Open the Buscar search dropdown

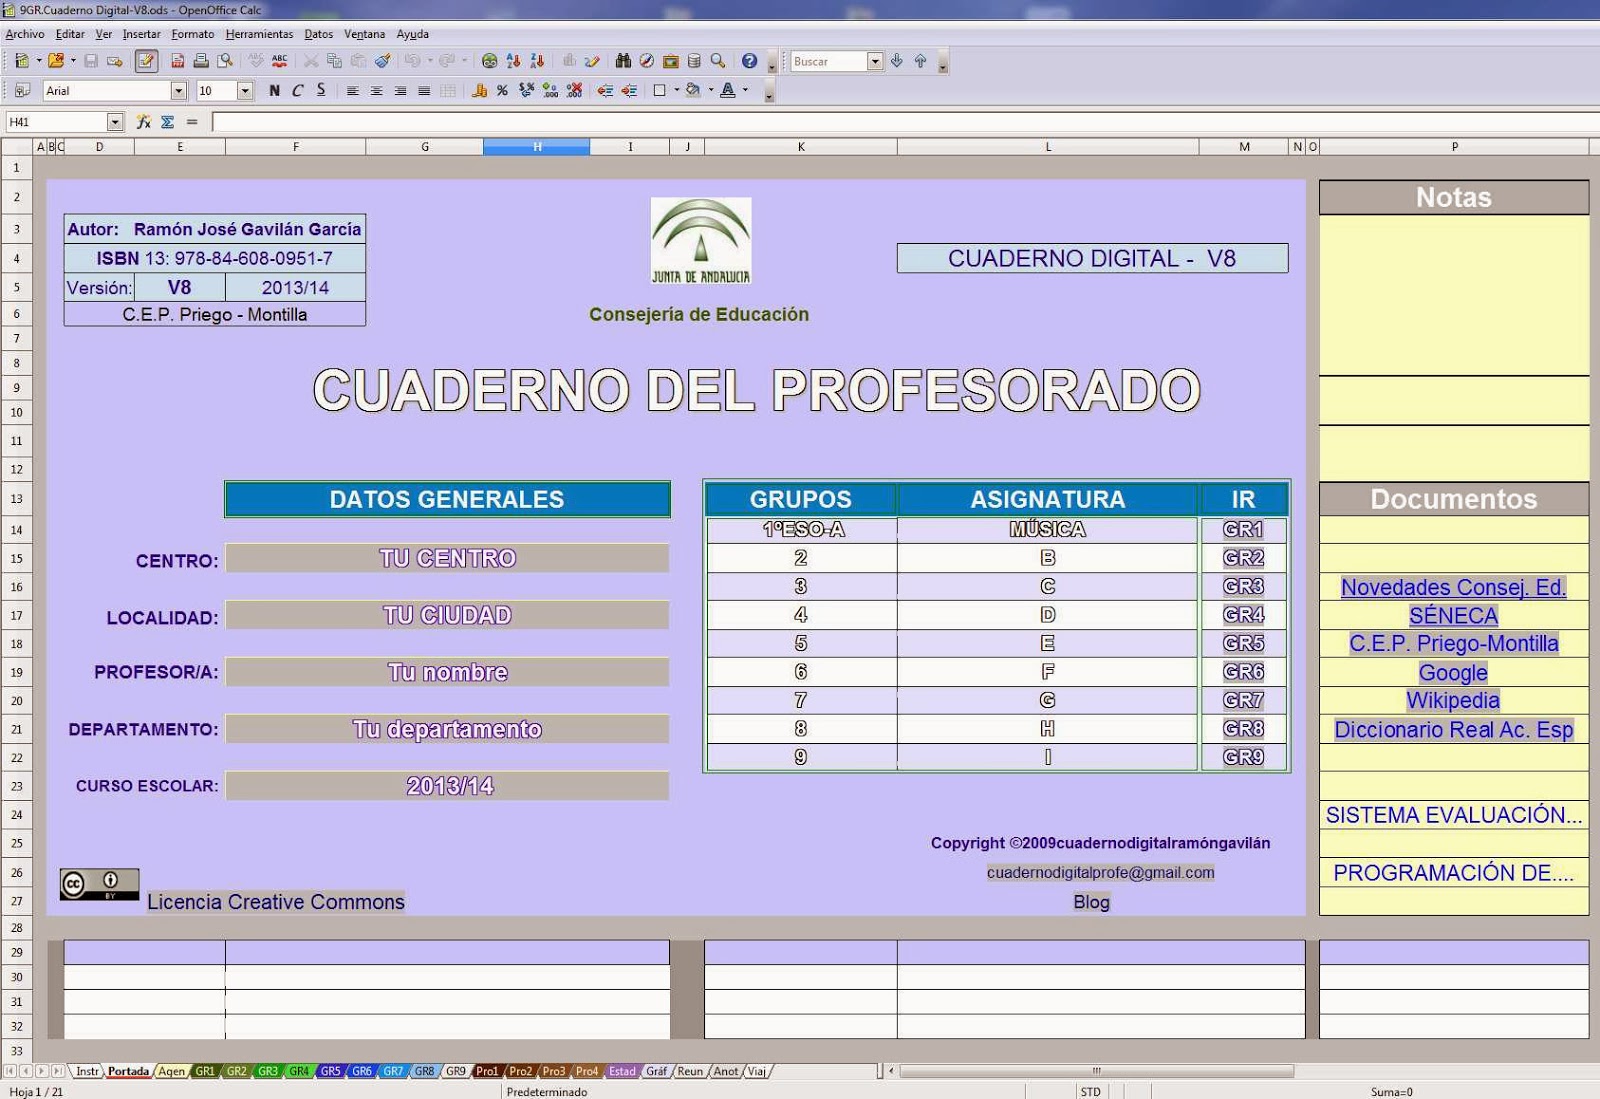tap(875, 61)
